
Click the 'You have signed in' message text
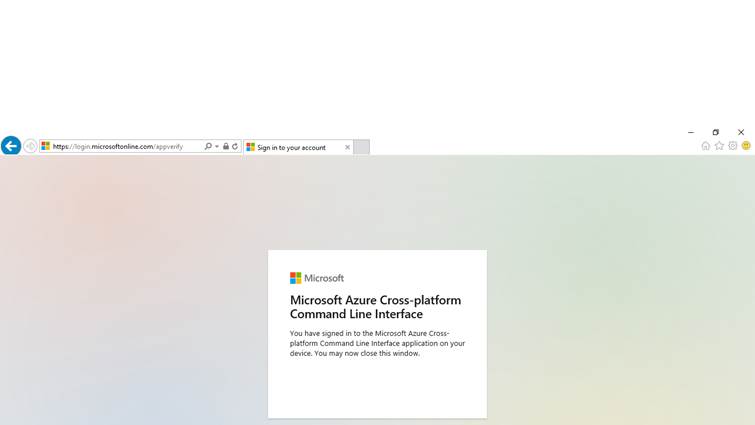point(378,343)
